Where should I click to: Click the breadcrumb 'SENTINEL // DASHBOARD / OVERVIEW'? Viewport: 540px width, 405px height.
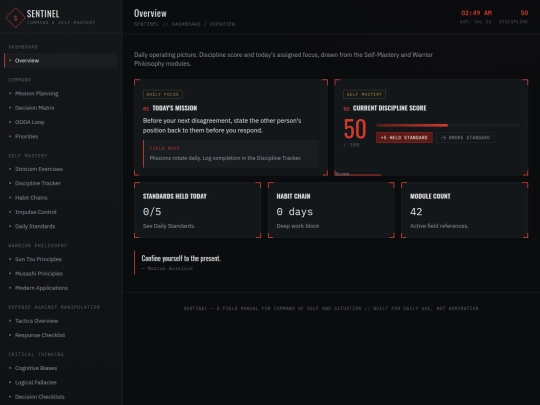pos(185,24)
